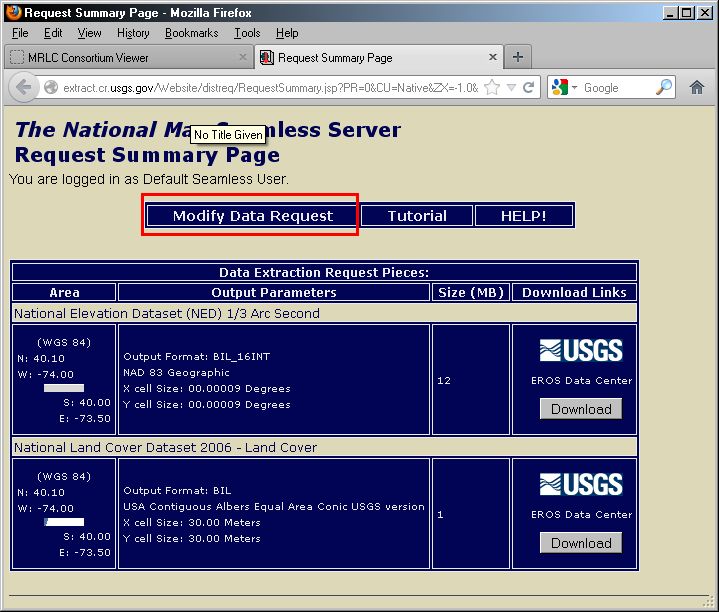Click the browser Back arrow button
The image size is (719, 612).
point(24,88)
